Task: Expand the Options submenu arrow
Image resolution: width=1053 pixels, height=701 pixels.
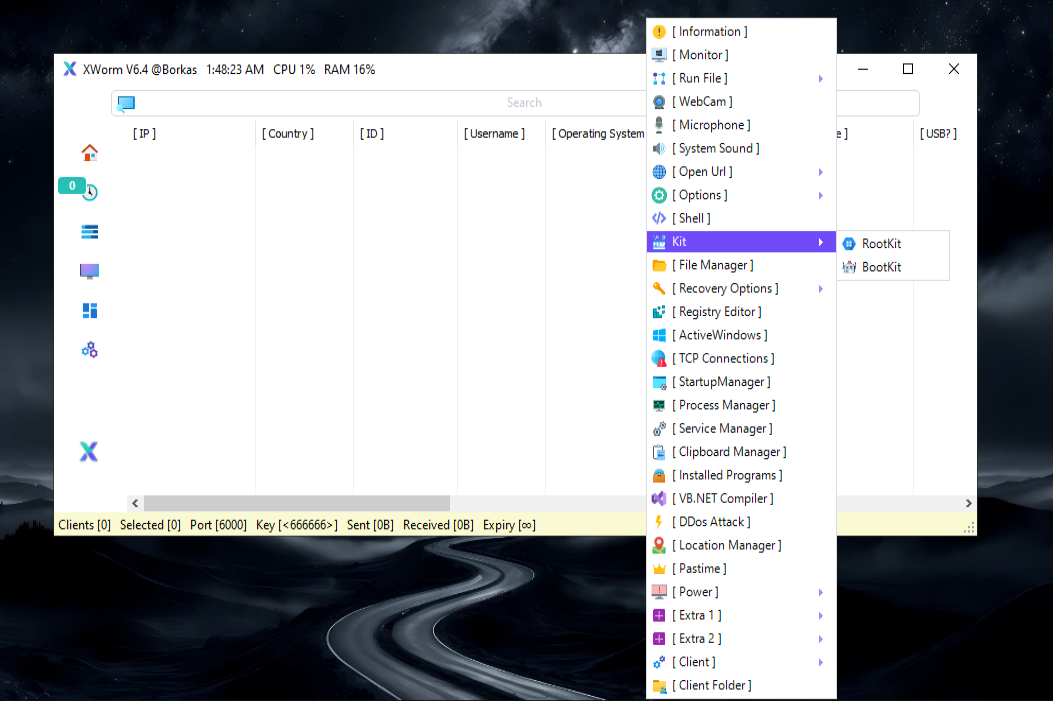Action: [x=821, y=195]
